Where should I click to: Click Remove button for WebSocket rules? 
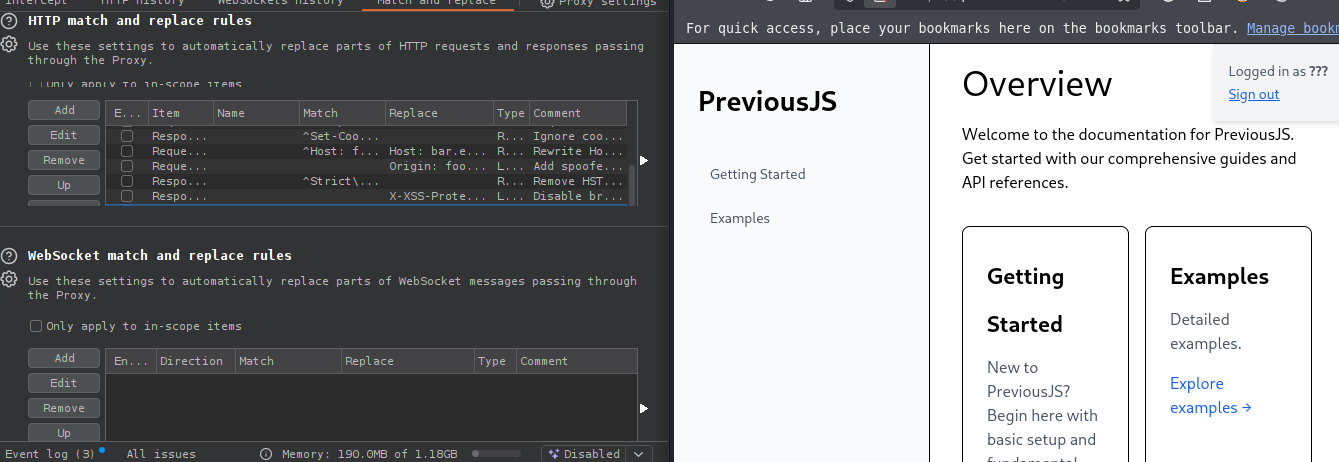pos(64,408)
